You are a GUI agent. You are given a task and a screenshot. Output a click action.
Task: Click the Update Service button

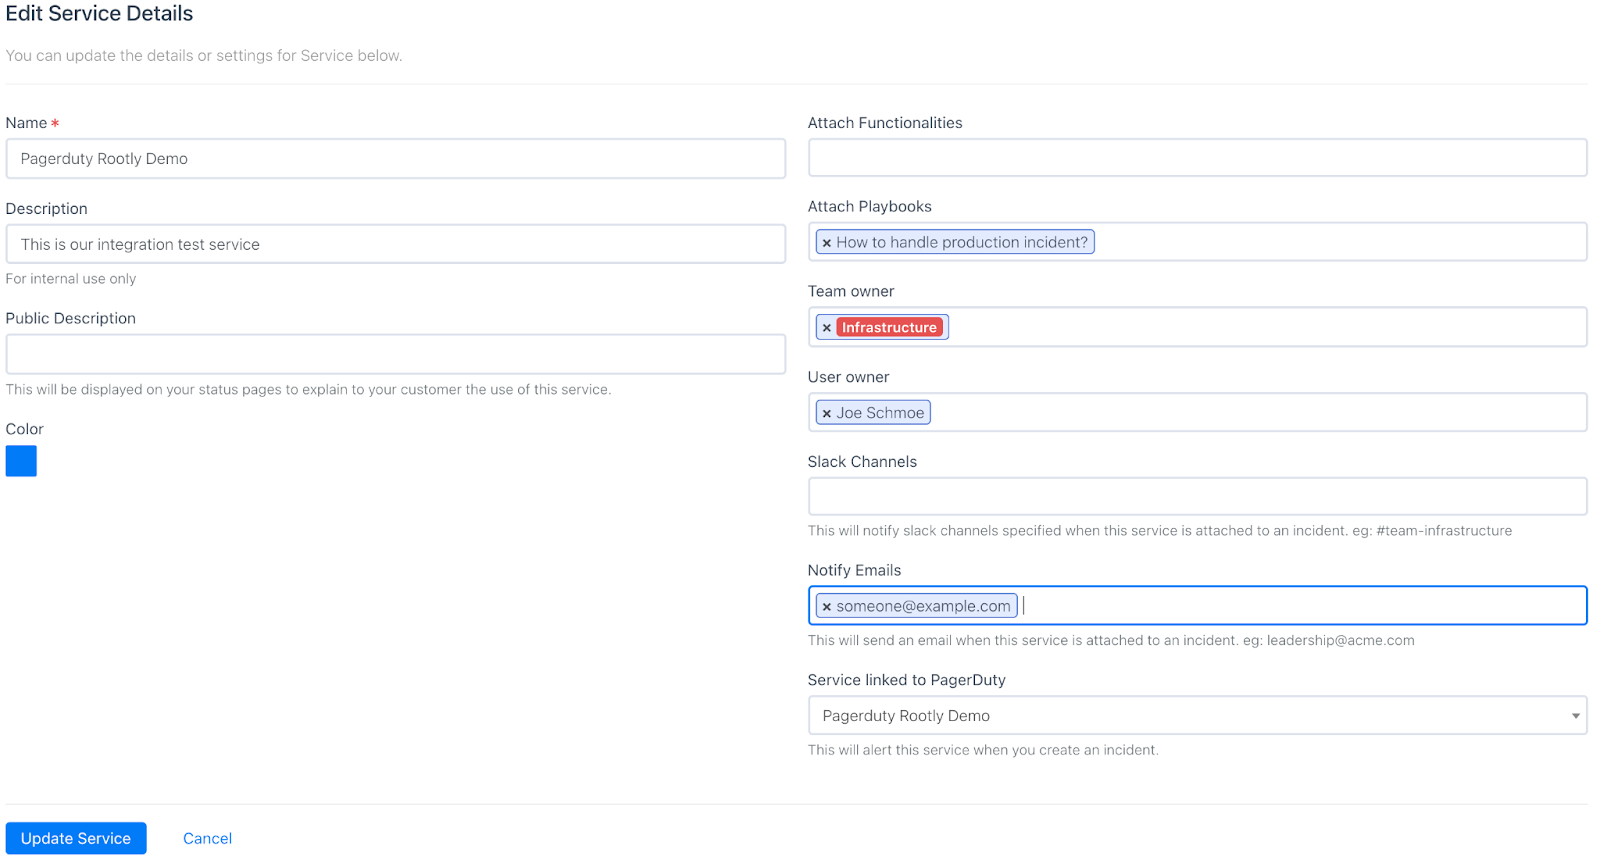[76, 838]
